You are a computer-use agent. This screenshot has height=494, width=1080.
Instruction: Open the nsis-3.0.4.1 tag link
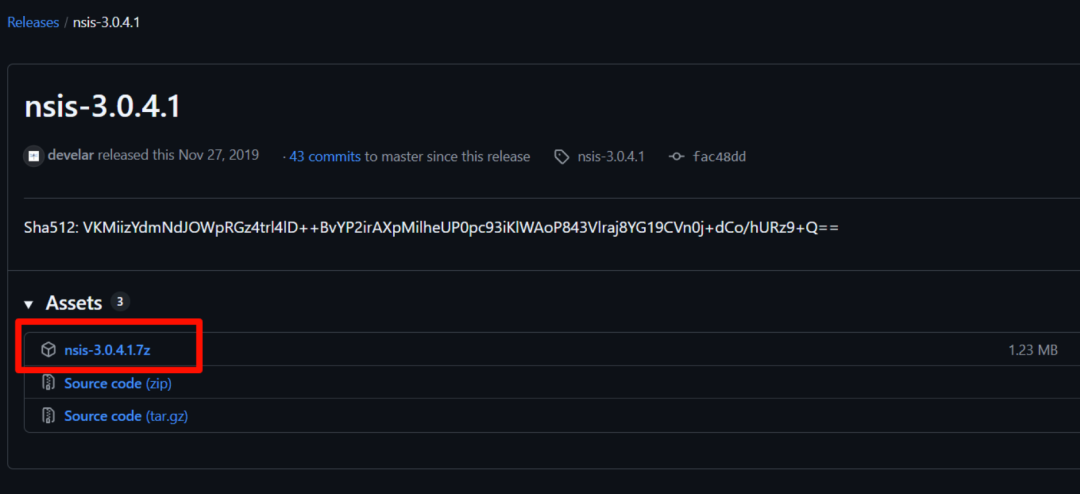click(611, 157)
